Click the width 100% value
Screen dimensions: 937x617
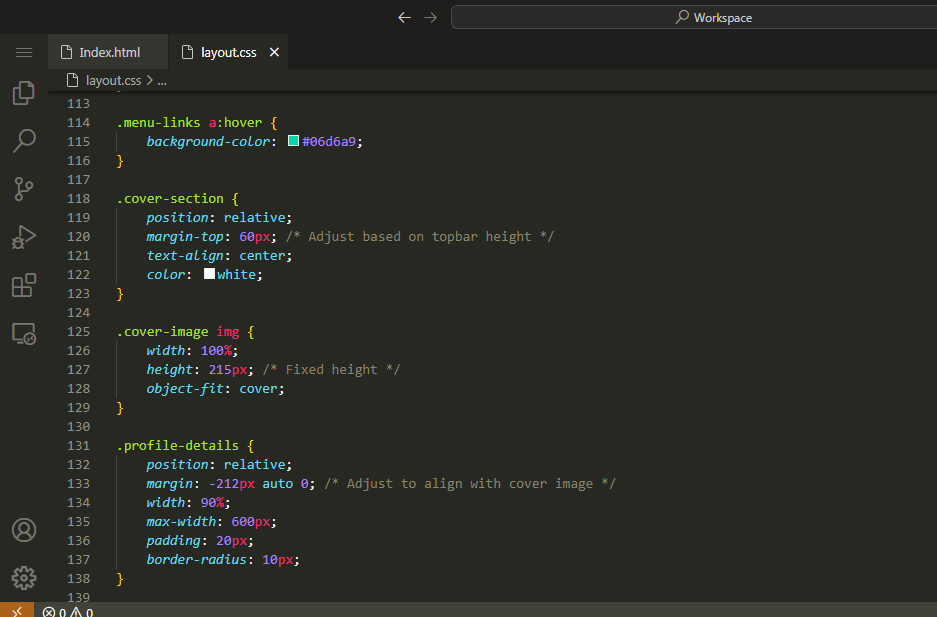point(216,351)
